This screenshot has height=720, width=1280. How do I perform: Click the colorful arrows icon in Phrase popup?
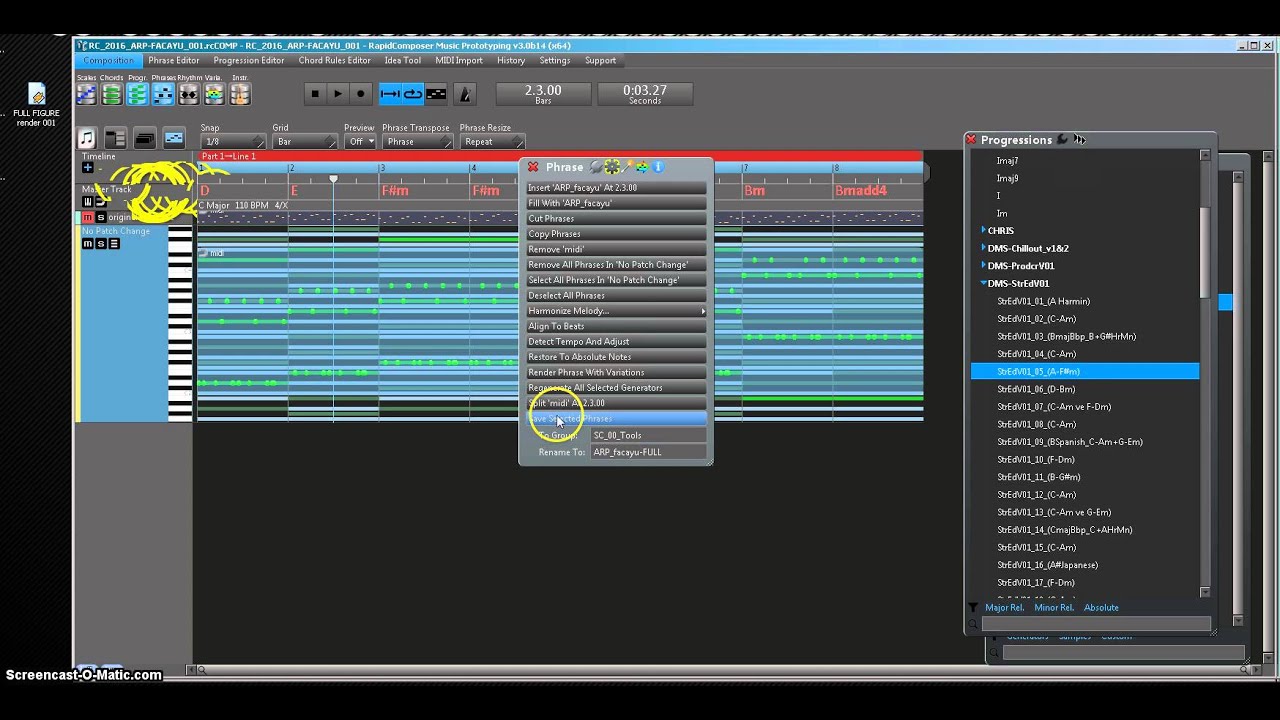(x=642, y=167)
